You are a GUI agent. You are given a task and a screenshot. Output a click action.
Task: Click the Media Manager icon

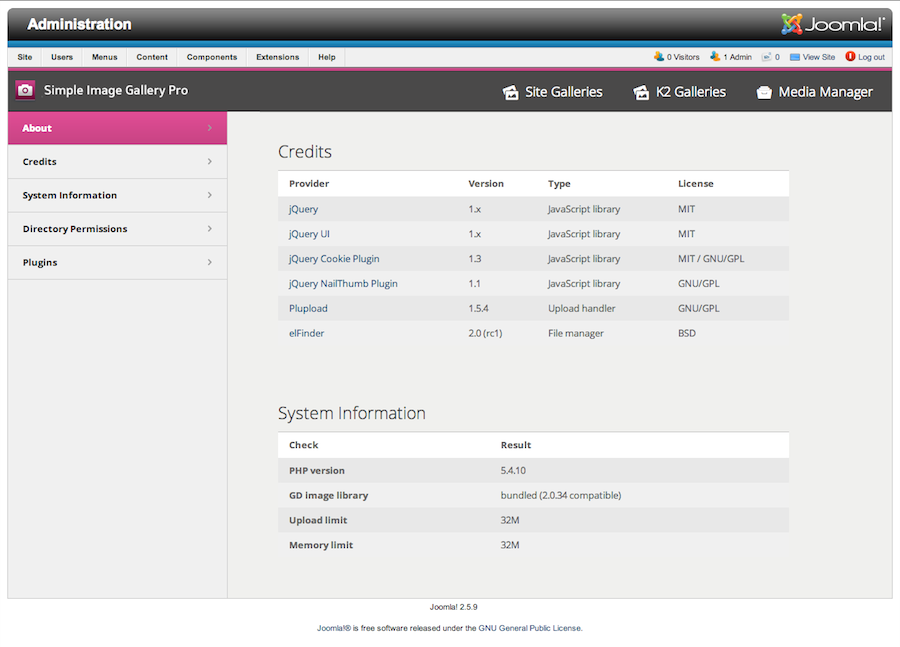click(764, 92)
